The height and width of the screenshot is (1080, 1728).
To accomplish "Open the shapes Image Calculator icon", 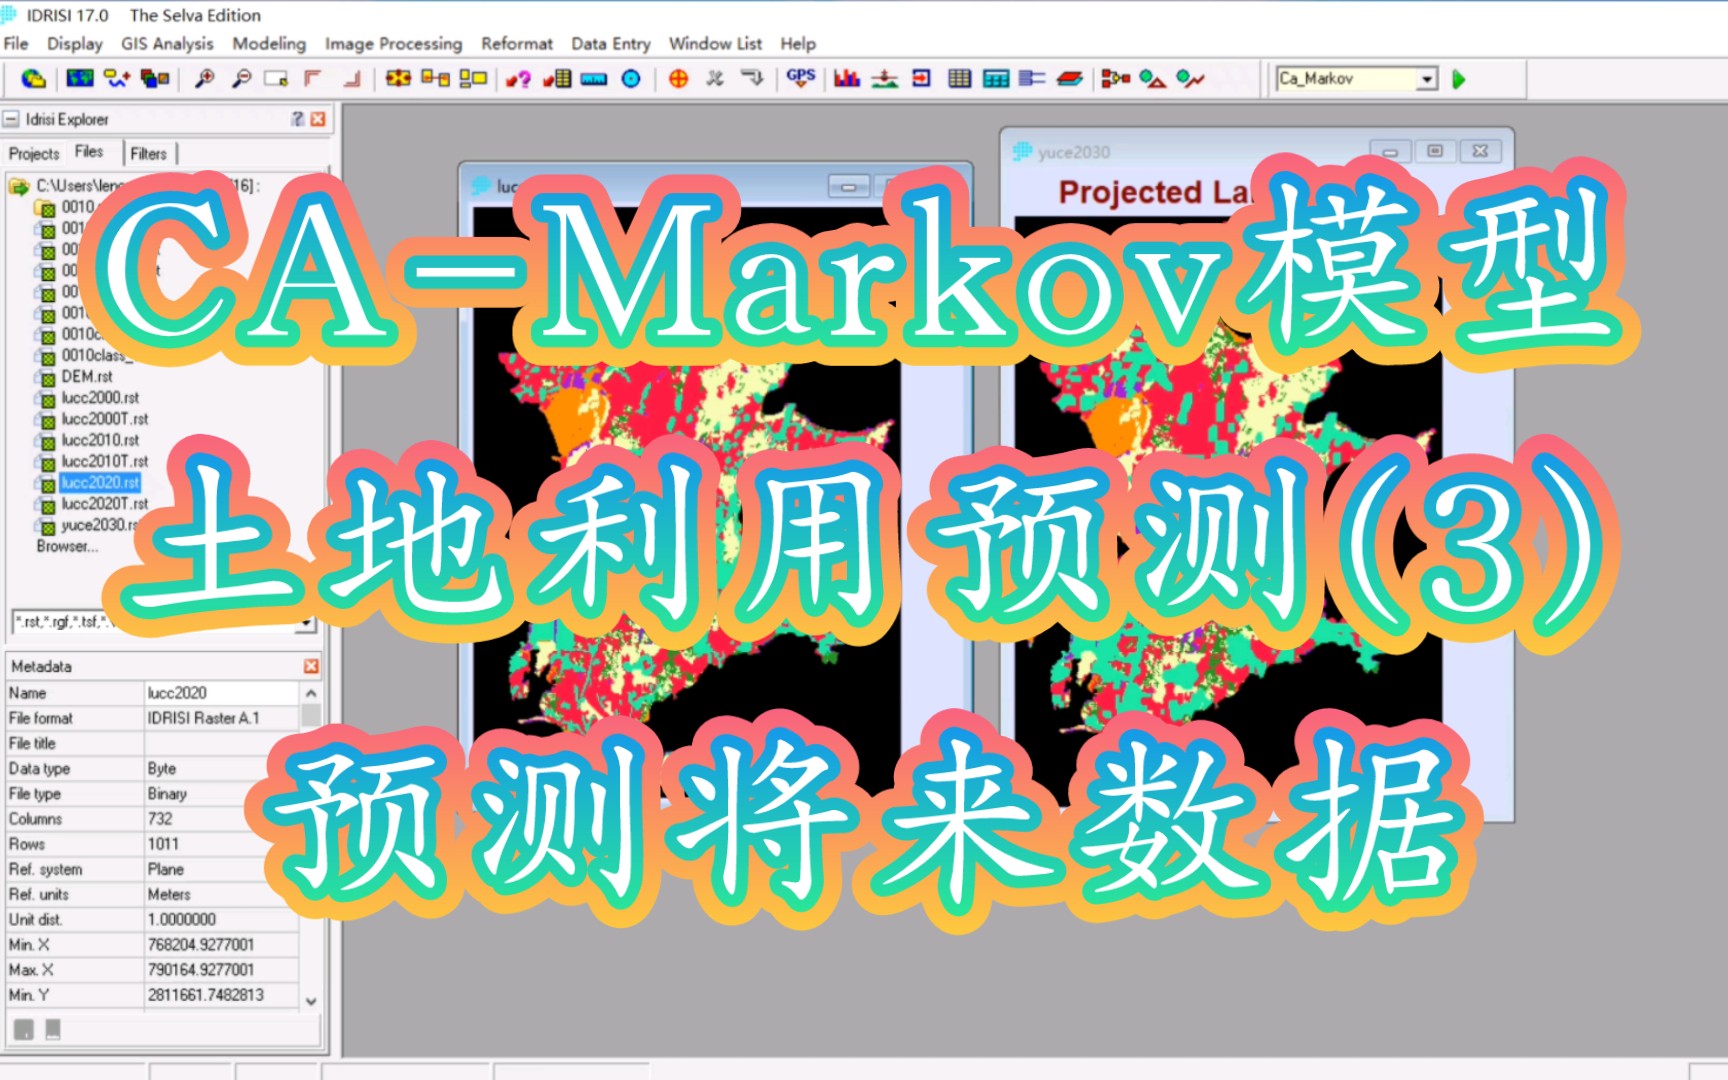I will [x=1153, y=78].
